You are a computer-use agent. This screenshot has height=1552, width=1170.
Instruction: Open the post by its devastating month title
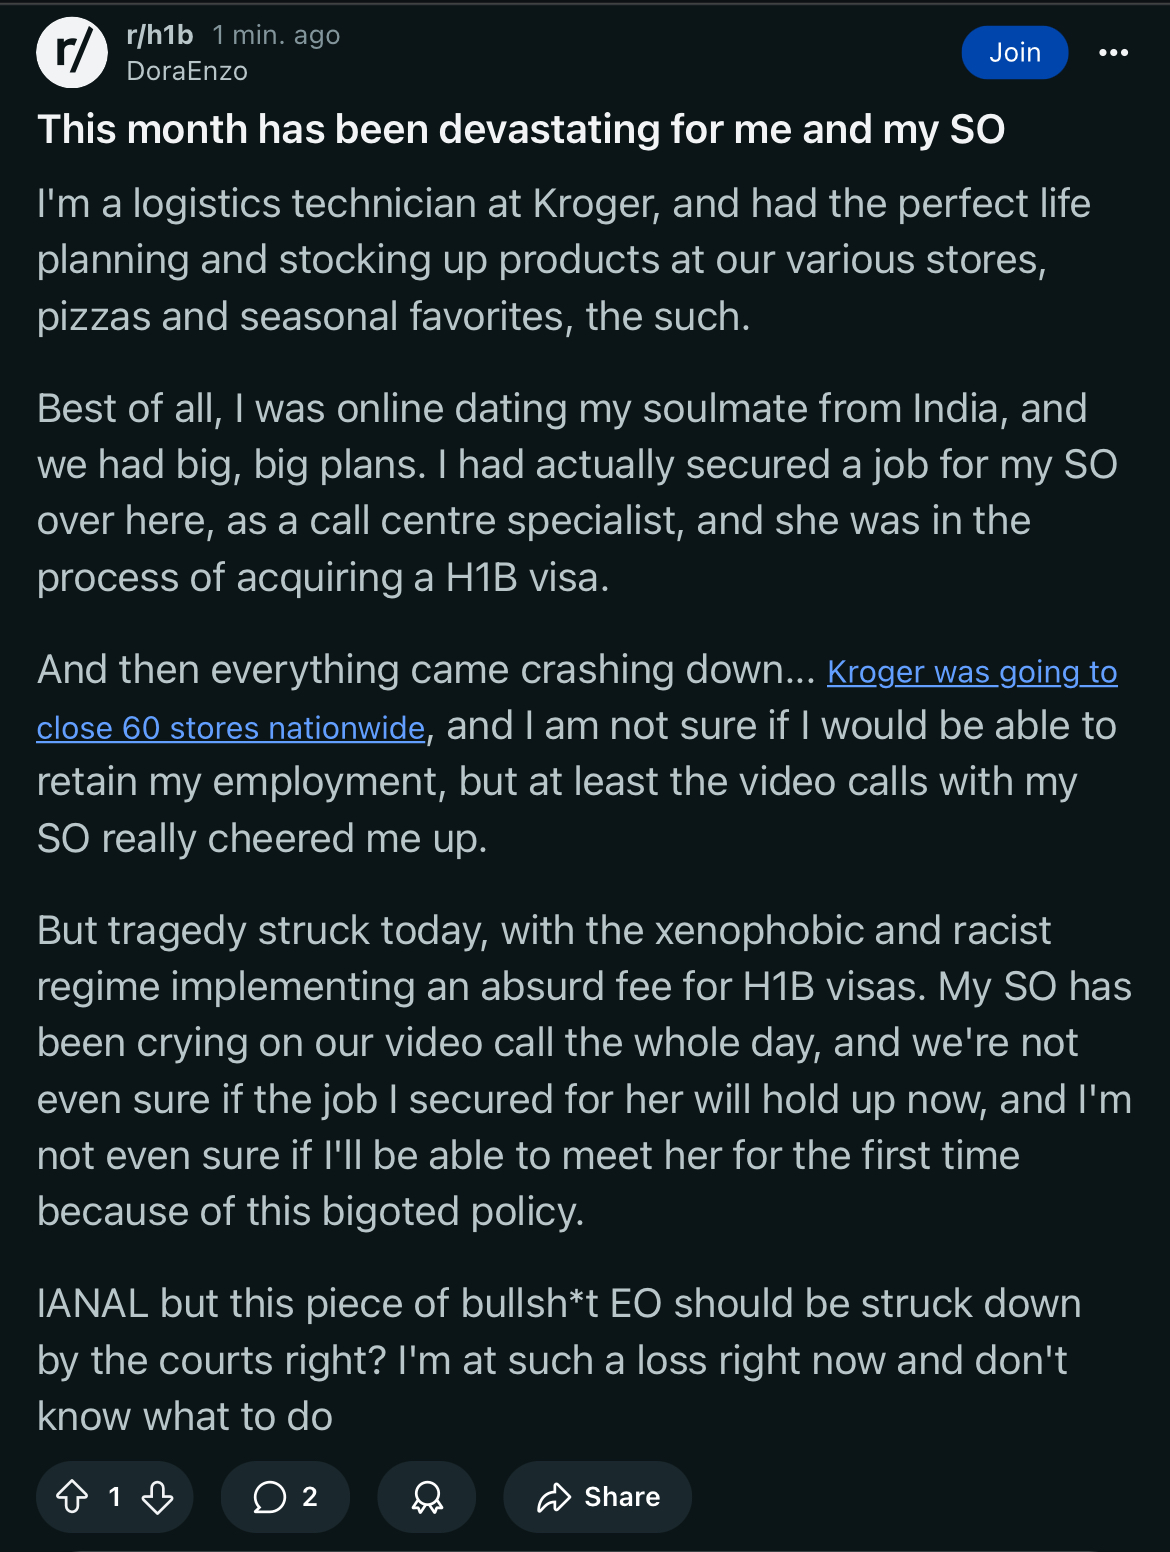point(521,130)
